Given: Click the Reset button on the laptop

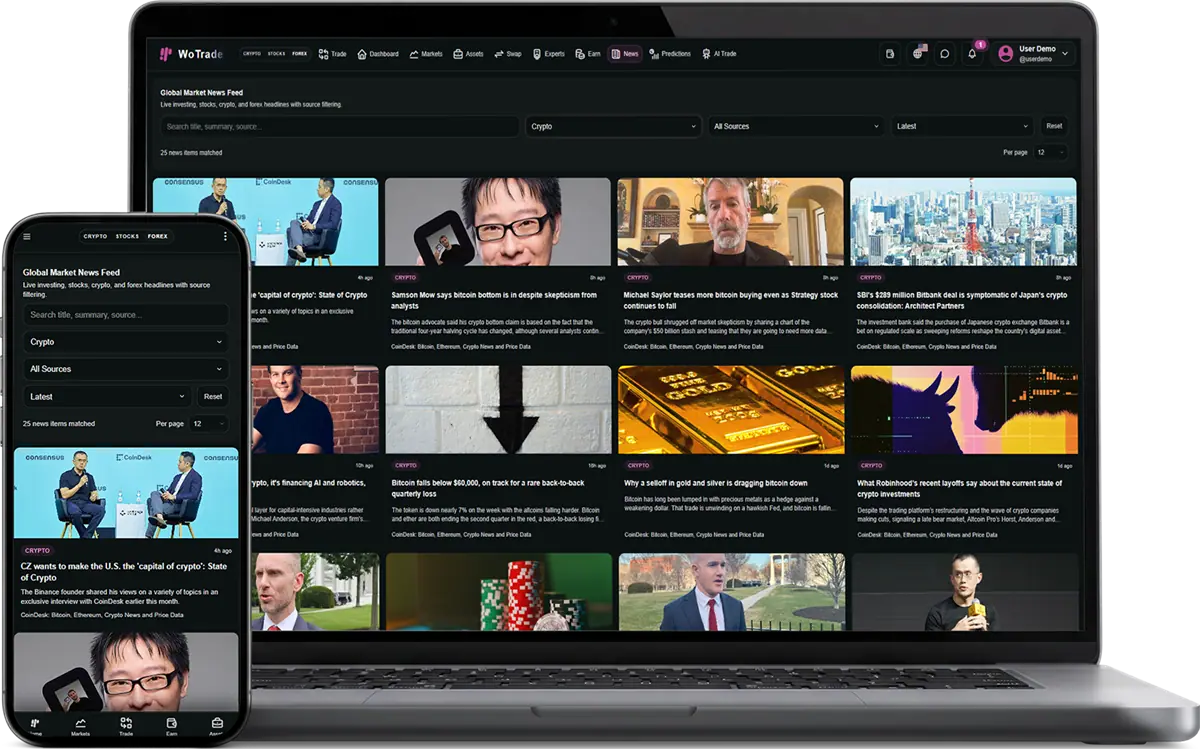Looking at the screenshot, I should [x=1054, y=126].
